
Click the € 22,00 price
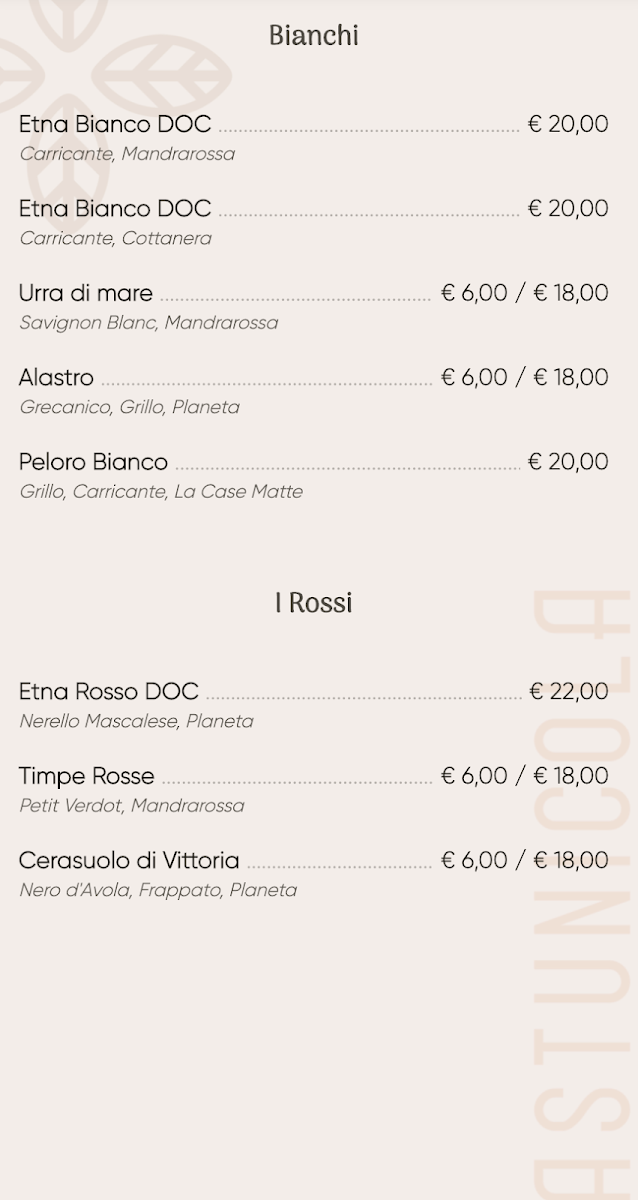tap(568, 691)
